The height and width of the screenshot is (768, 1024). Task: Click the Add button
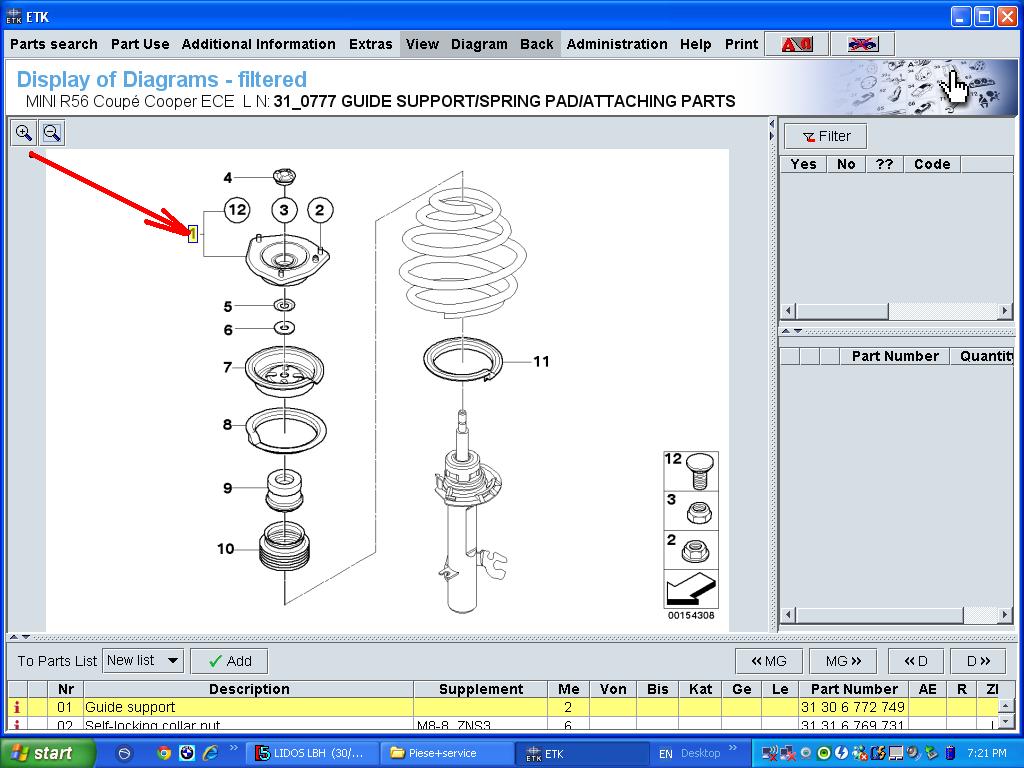coord(229,661)
